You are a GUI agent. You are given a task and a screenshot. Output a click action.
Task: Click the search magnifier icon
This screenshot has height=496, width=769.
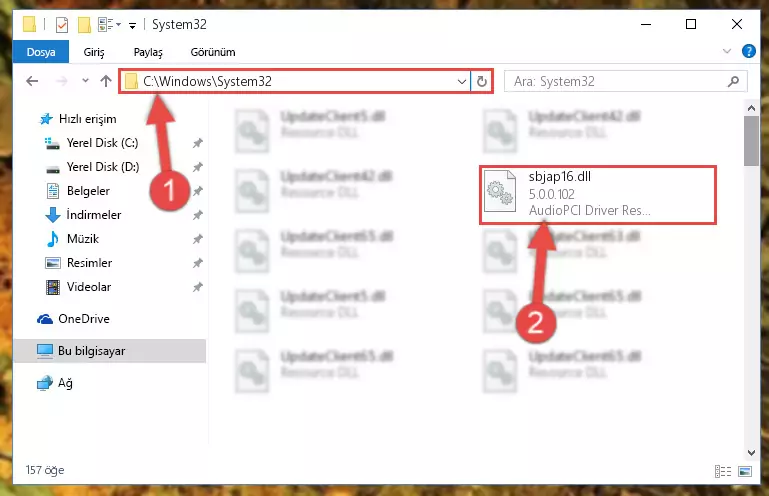pos(733,81)
